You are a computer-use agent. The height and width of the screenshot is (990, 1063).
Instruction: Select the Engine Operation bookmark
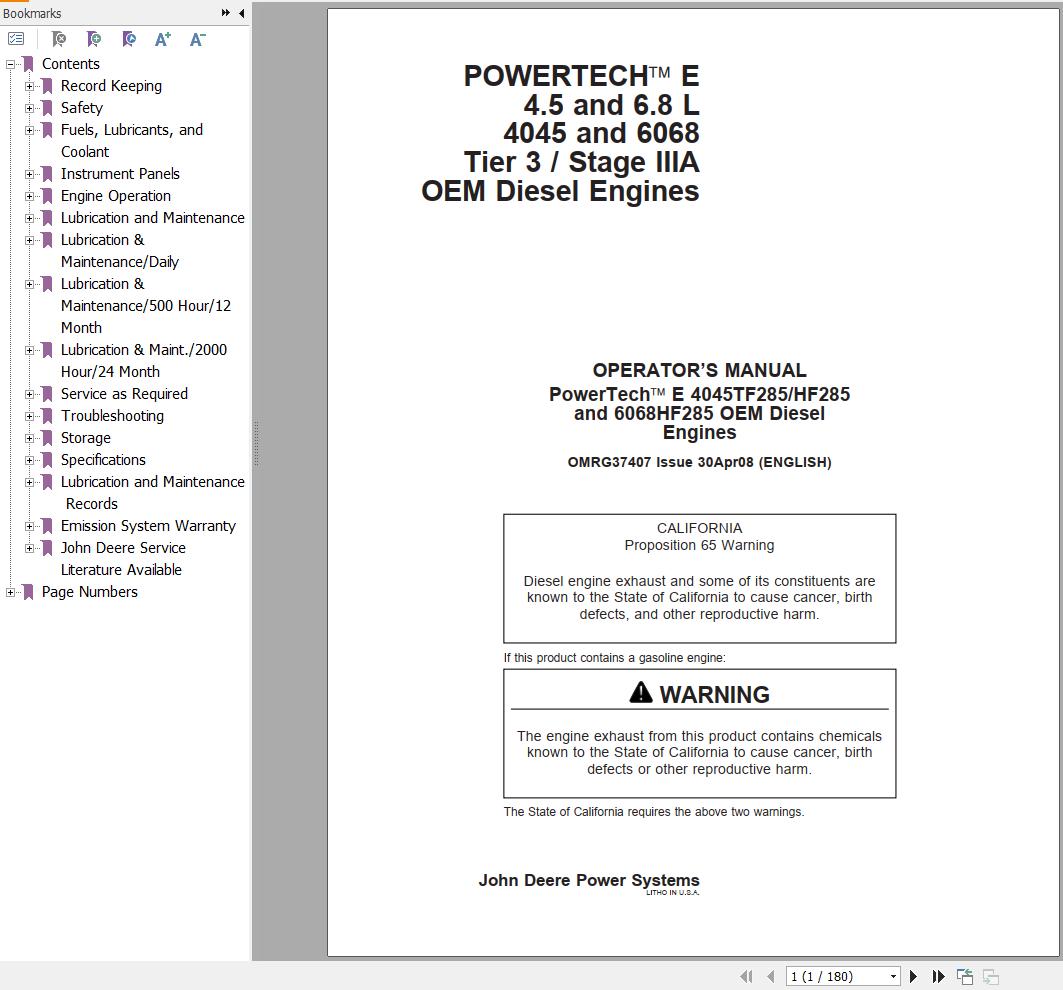[115, 196]
